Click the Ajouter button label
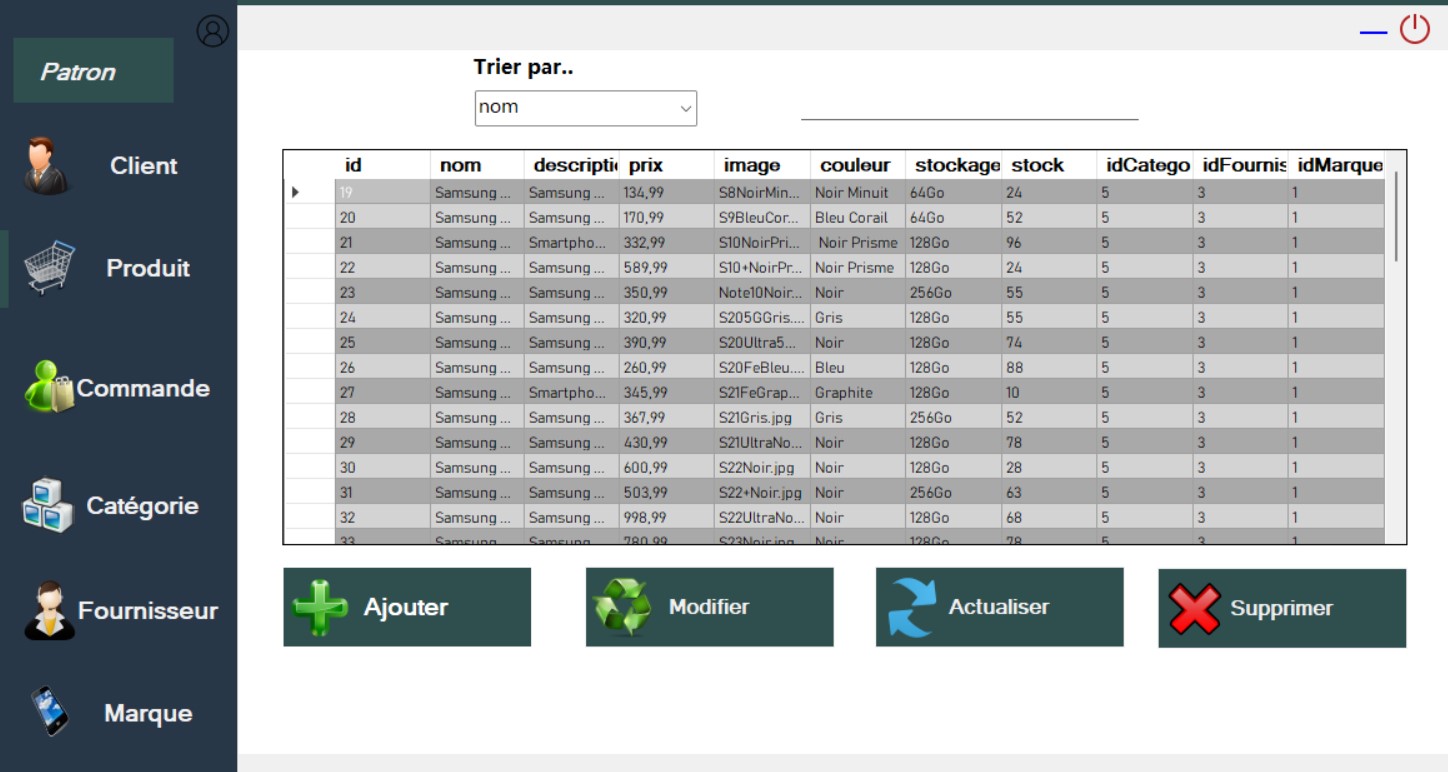This screenshot has height=772, width=1448. coord(406,607)
